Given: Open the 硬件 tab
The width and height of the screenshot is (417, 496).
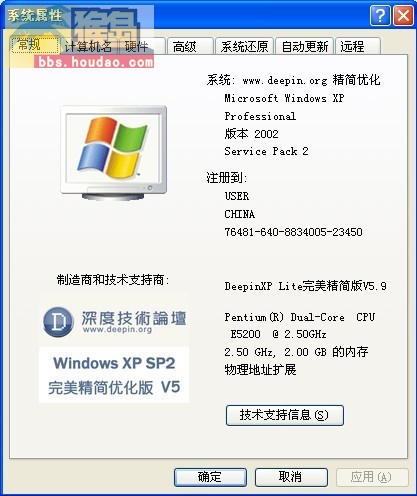Looking at the screenshot, I should [142, 47].
